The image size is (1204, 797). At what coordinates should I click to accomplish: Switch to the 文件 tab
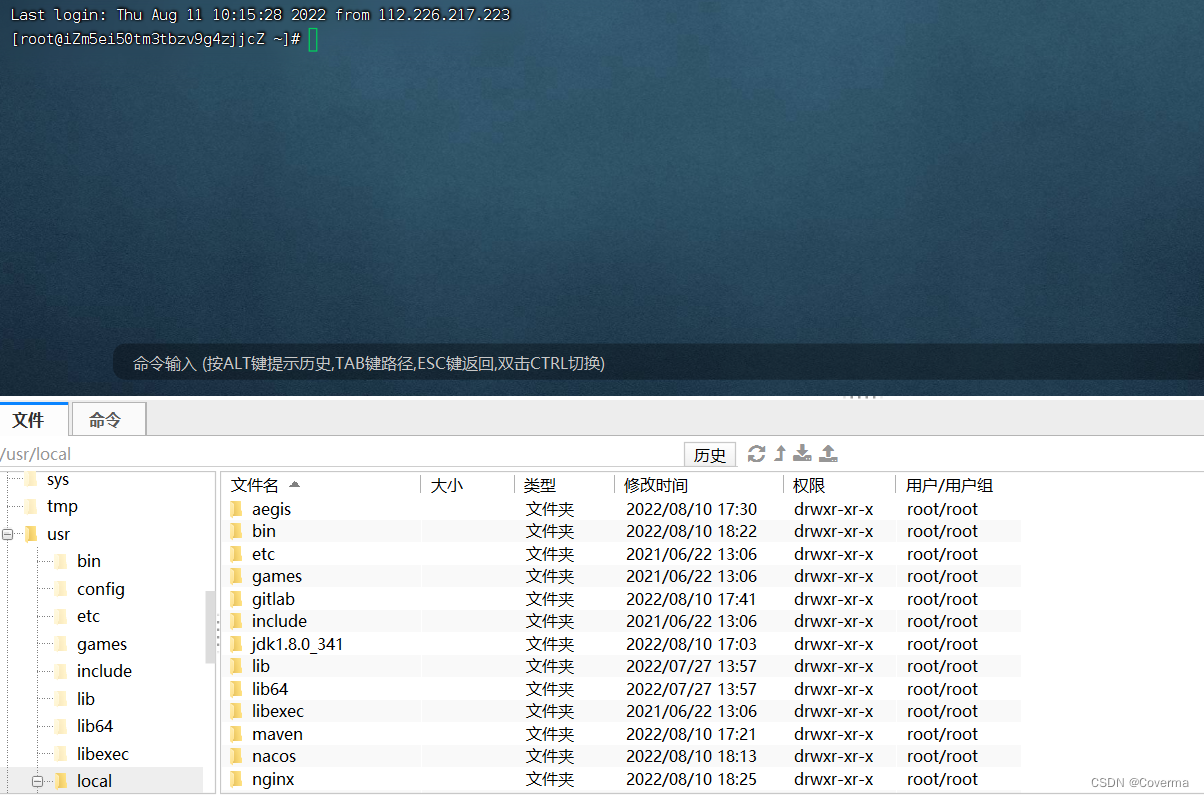(x=34, y=420)
